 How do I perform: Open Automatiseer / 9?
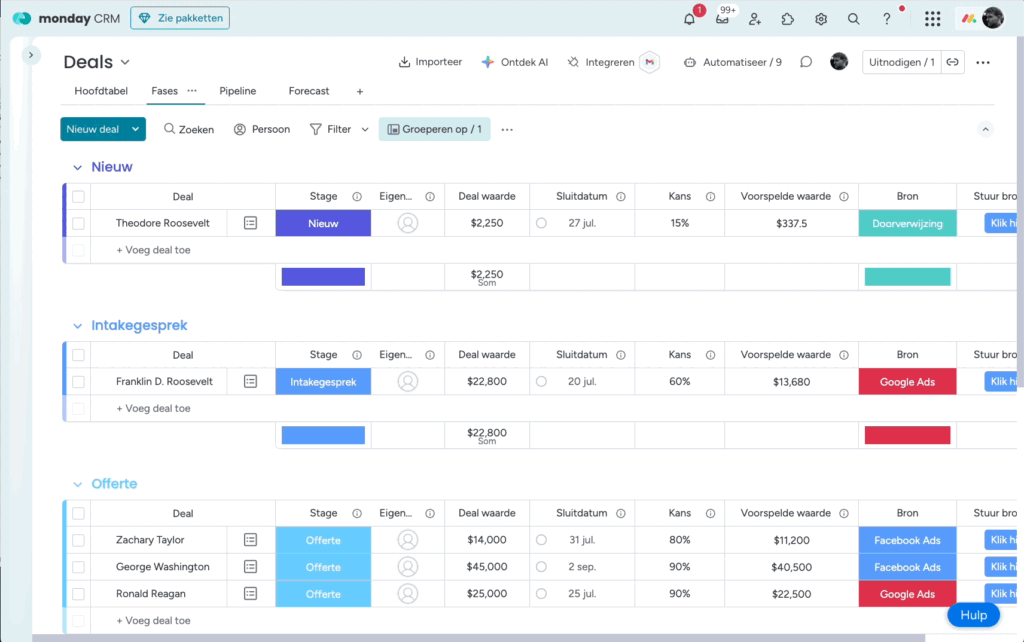click(733, 62)
